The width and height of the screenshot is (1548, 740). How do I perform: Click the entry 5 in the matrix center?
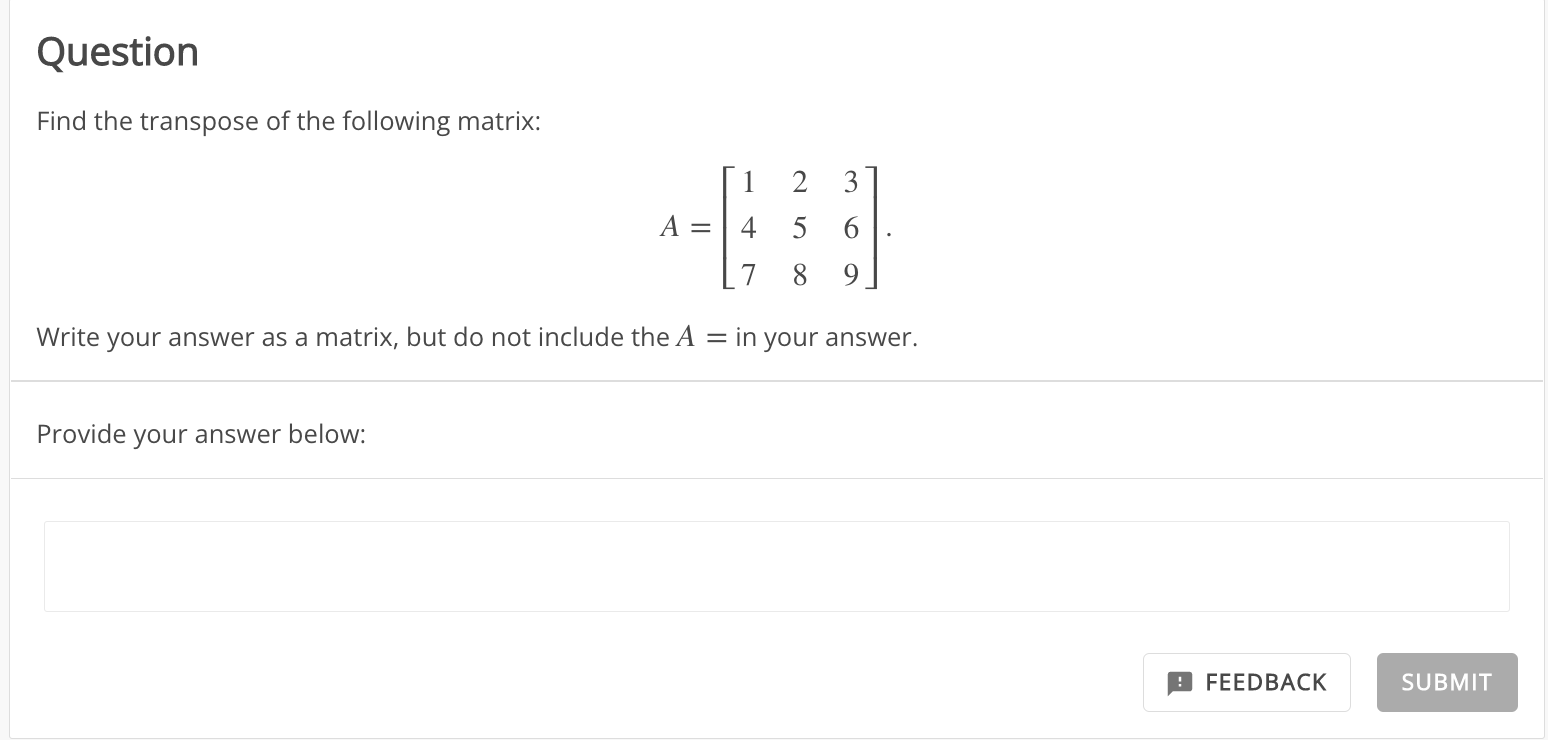coord(799,228)
